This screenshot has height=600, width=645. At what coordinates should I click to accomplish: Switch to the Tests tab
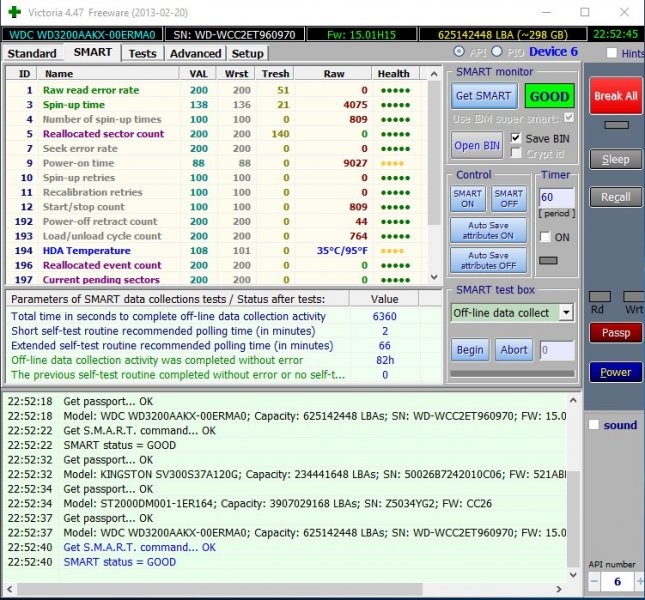[x=143, y=53]
